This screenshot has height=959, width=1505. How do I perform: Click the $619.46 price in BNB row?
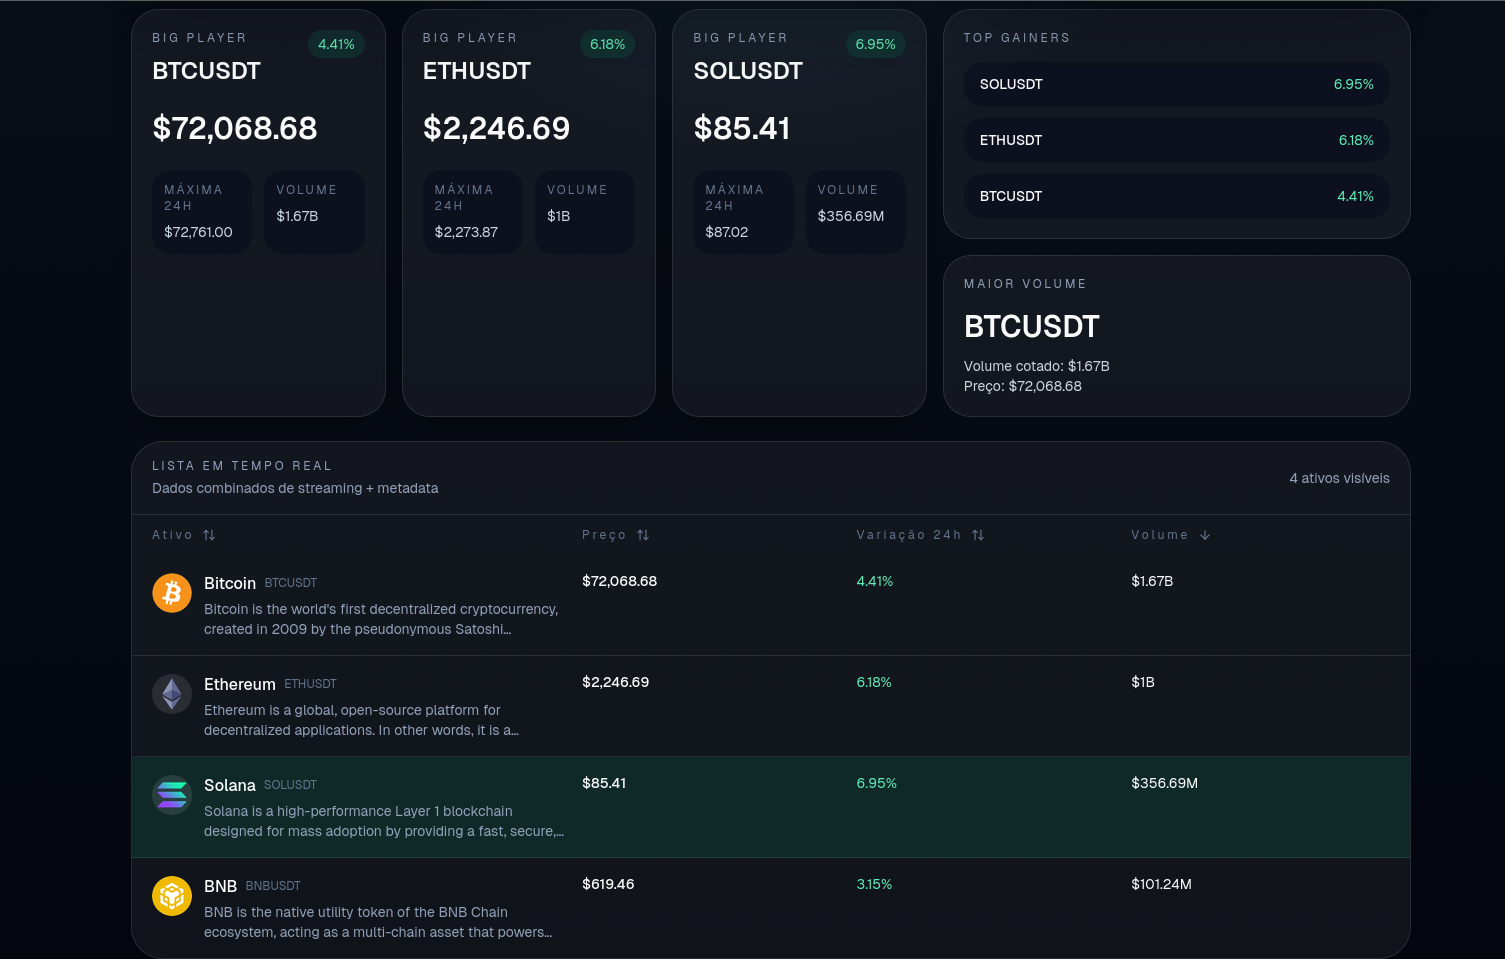point(608,884)
